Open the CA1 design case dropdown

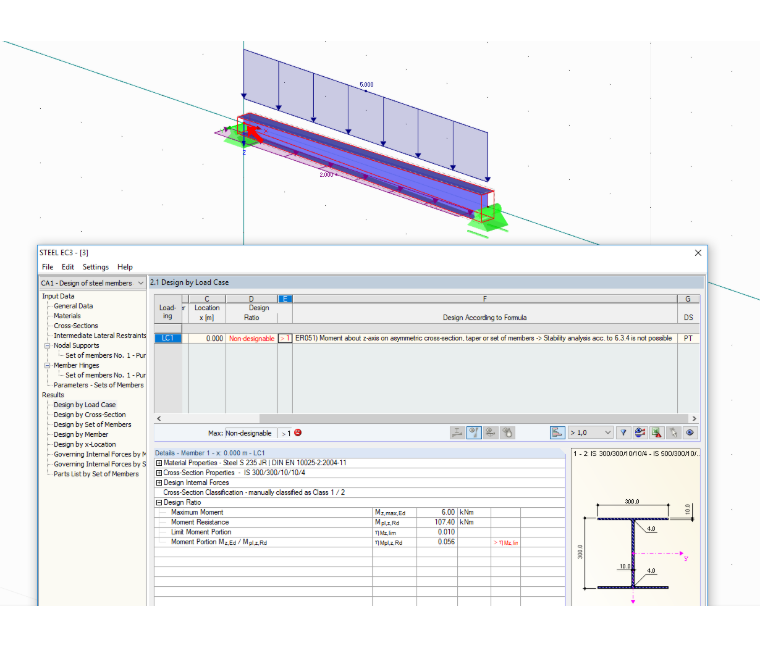93,283
